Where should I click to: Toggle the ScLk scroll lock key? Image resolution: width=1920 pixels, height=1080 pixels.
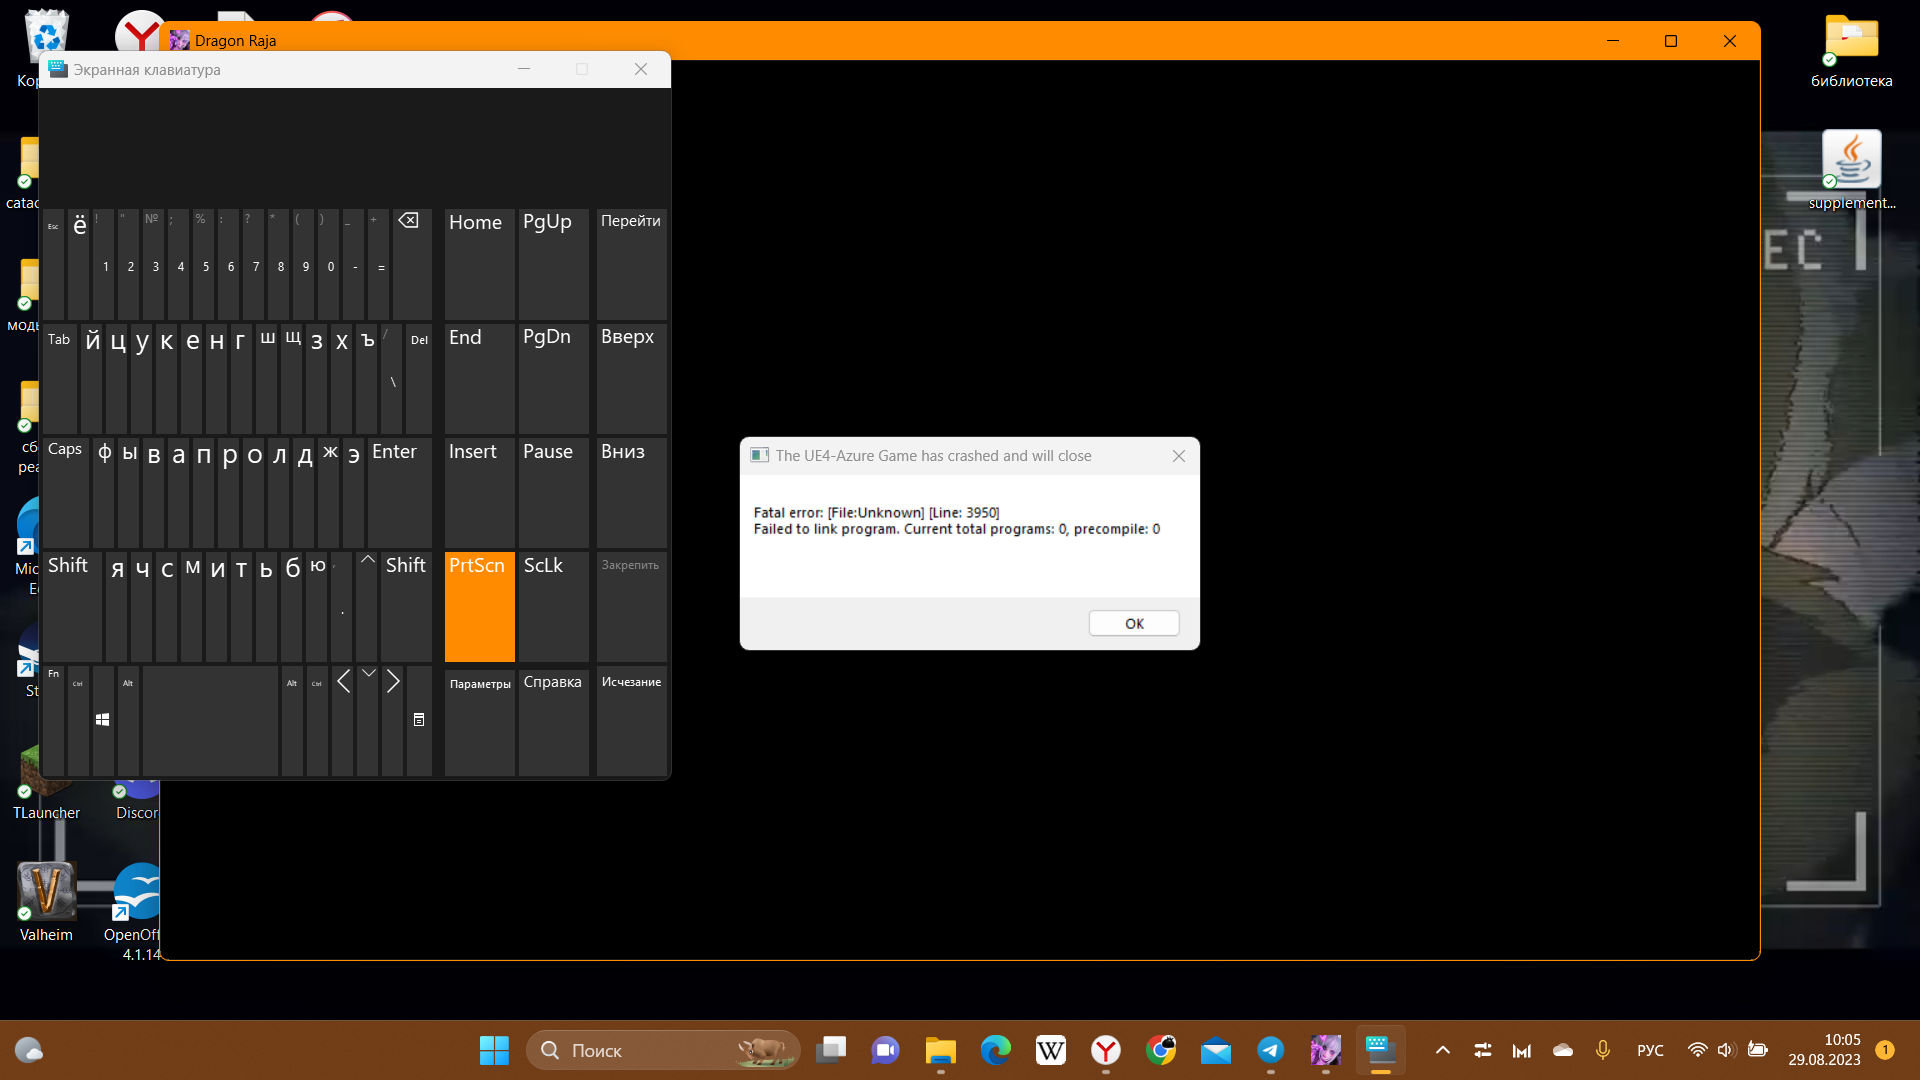click(553, 605)
